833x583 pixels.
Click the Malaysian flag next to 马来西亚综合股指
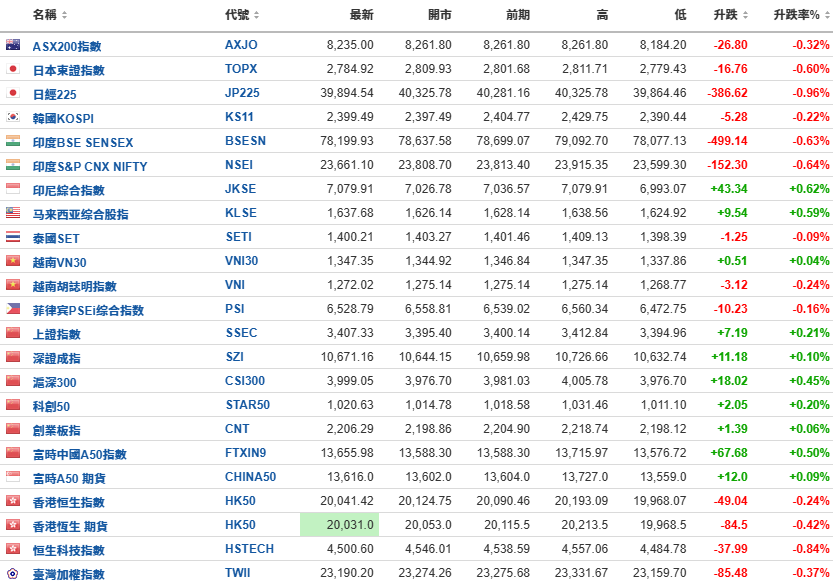click(13, 213)
